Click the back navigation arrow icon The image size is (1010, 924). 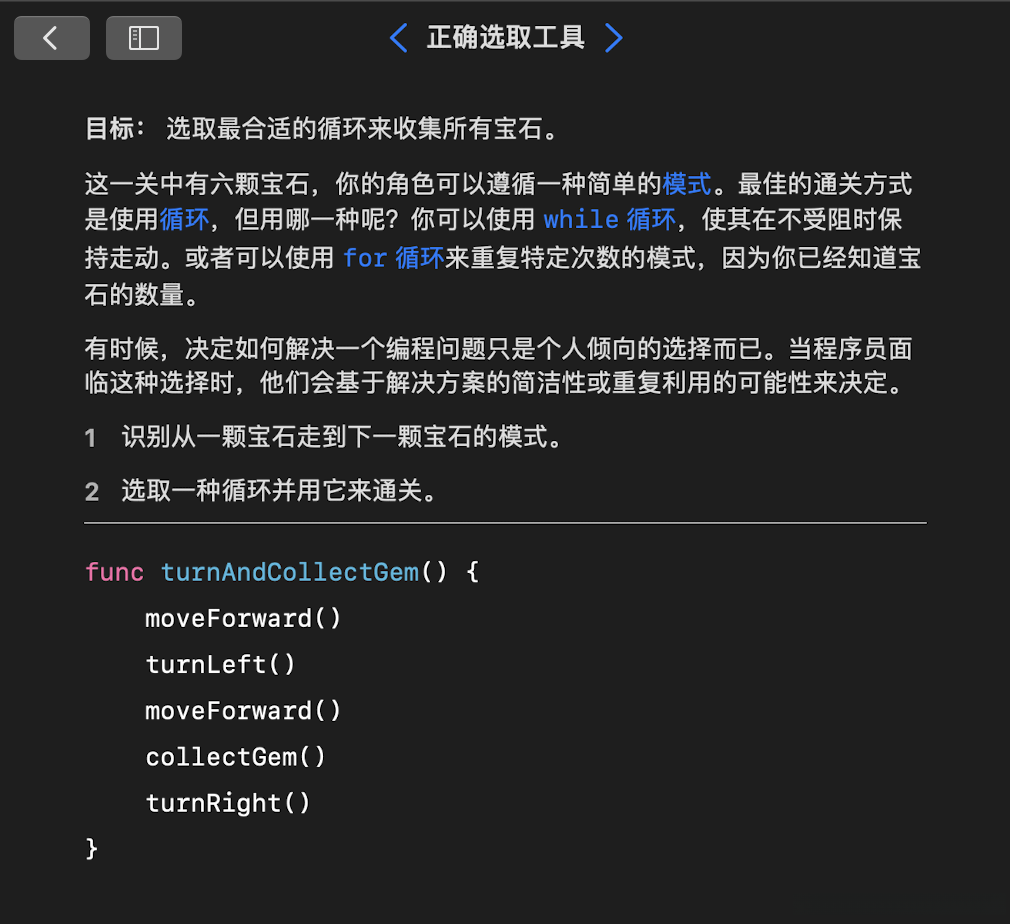[51, 37]
